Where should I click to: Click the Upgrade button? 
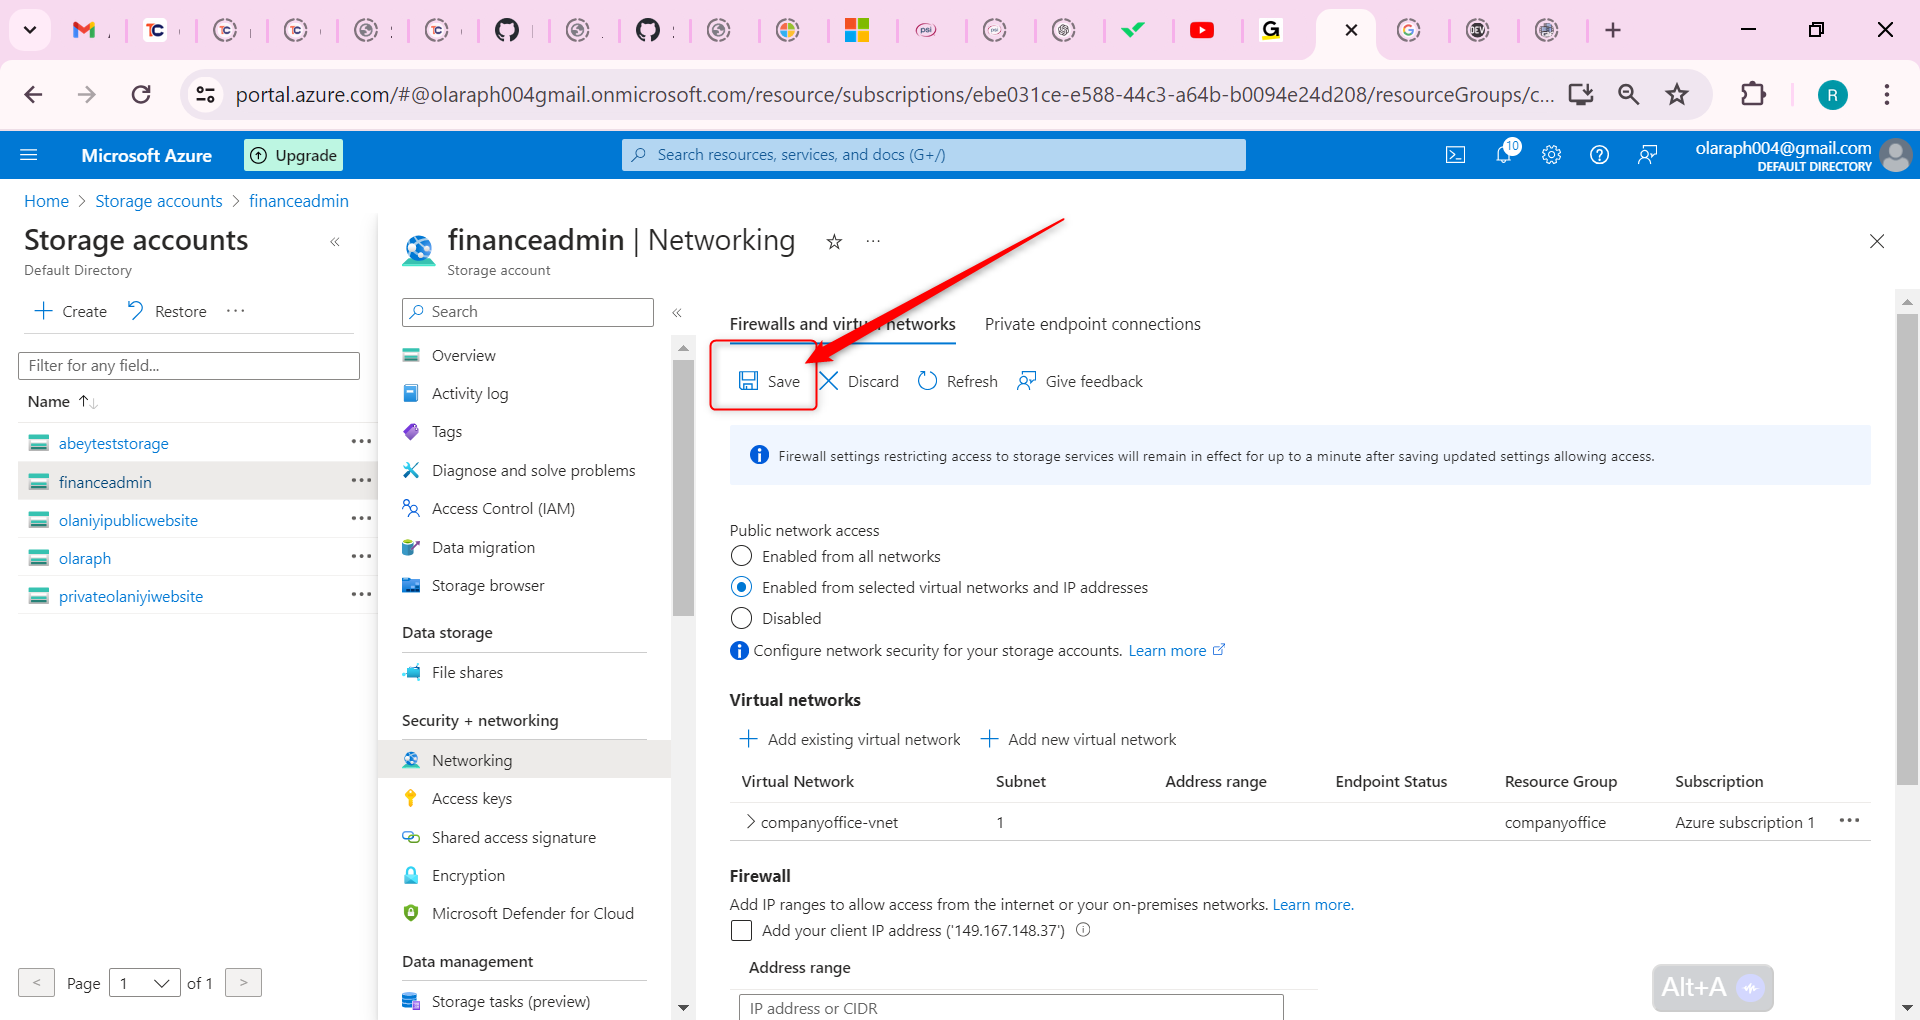coord(293,155)
